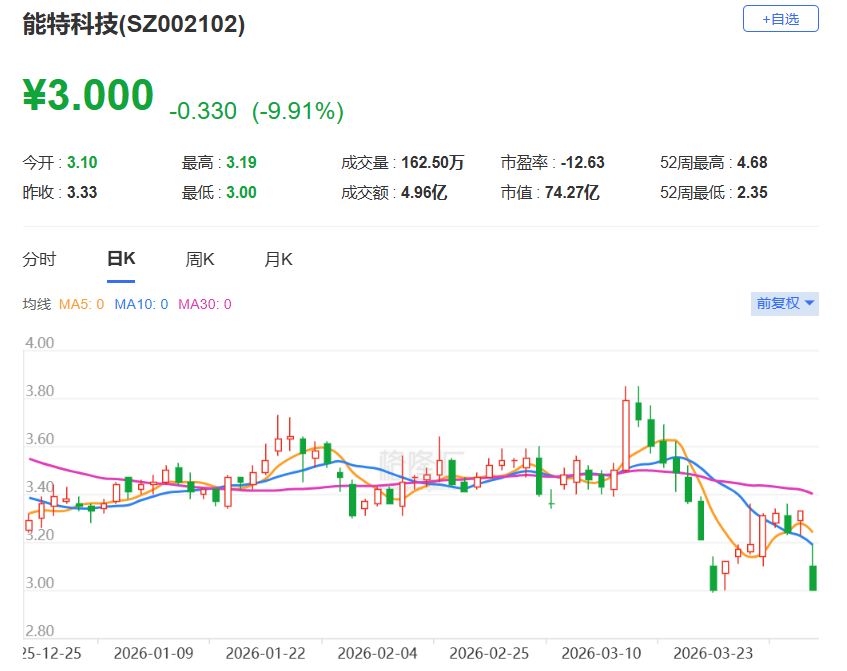Open the 周K weekly chart tab

(200, 259)
